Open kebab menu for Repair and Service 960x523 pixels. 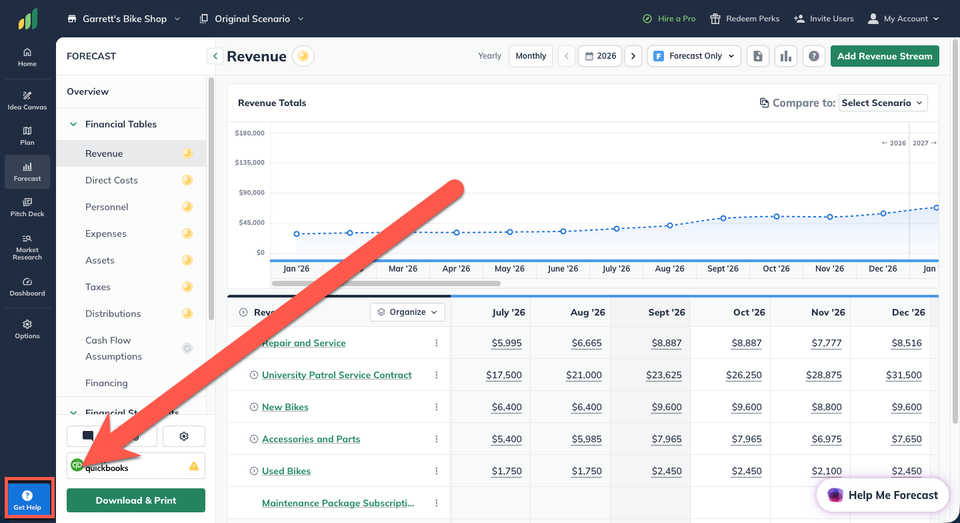pos(437,343)
